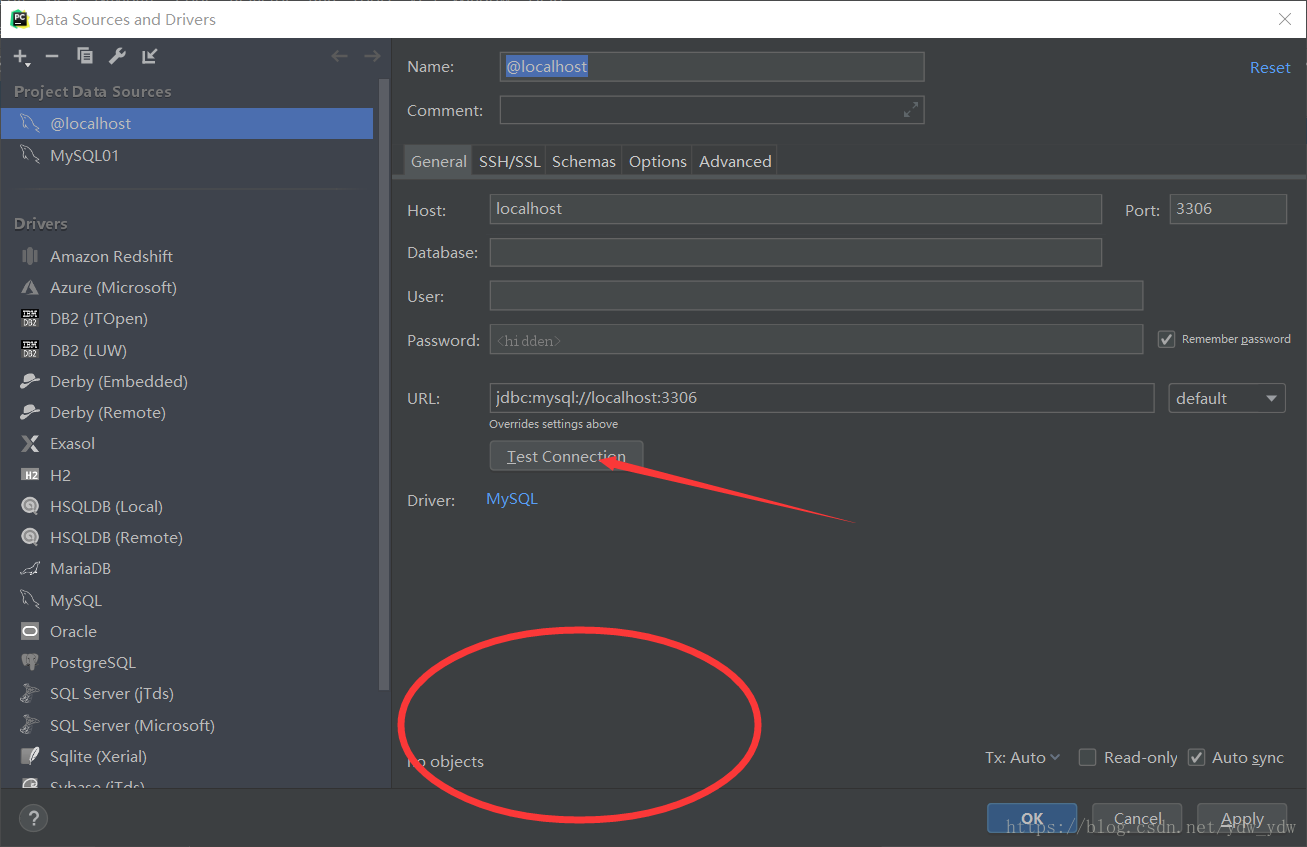Viewport: 1307px width, 847px height.
Task: Open the MySQL driver link
Action: (x=512, y=498)
